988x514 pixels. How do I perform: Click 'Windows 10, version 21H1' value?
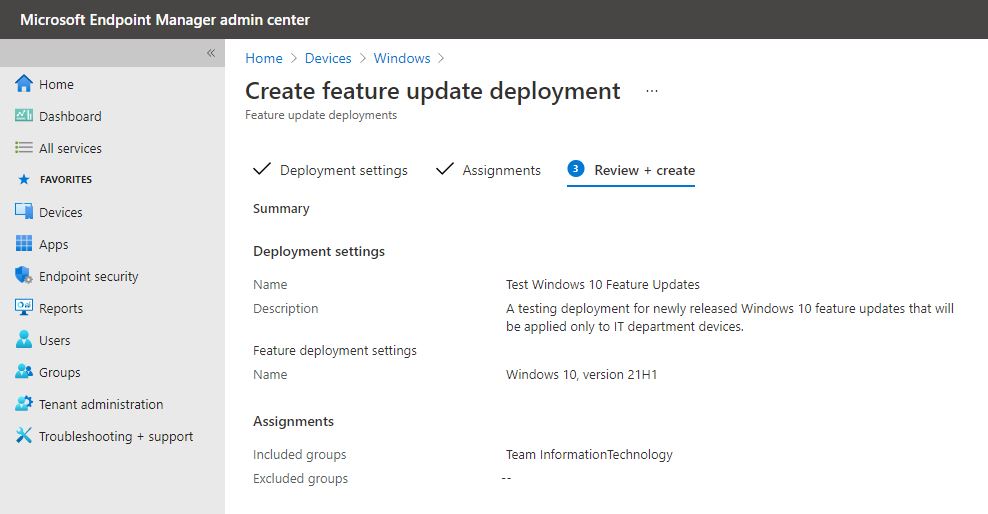click(x=582, y=375)
